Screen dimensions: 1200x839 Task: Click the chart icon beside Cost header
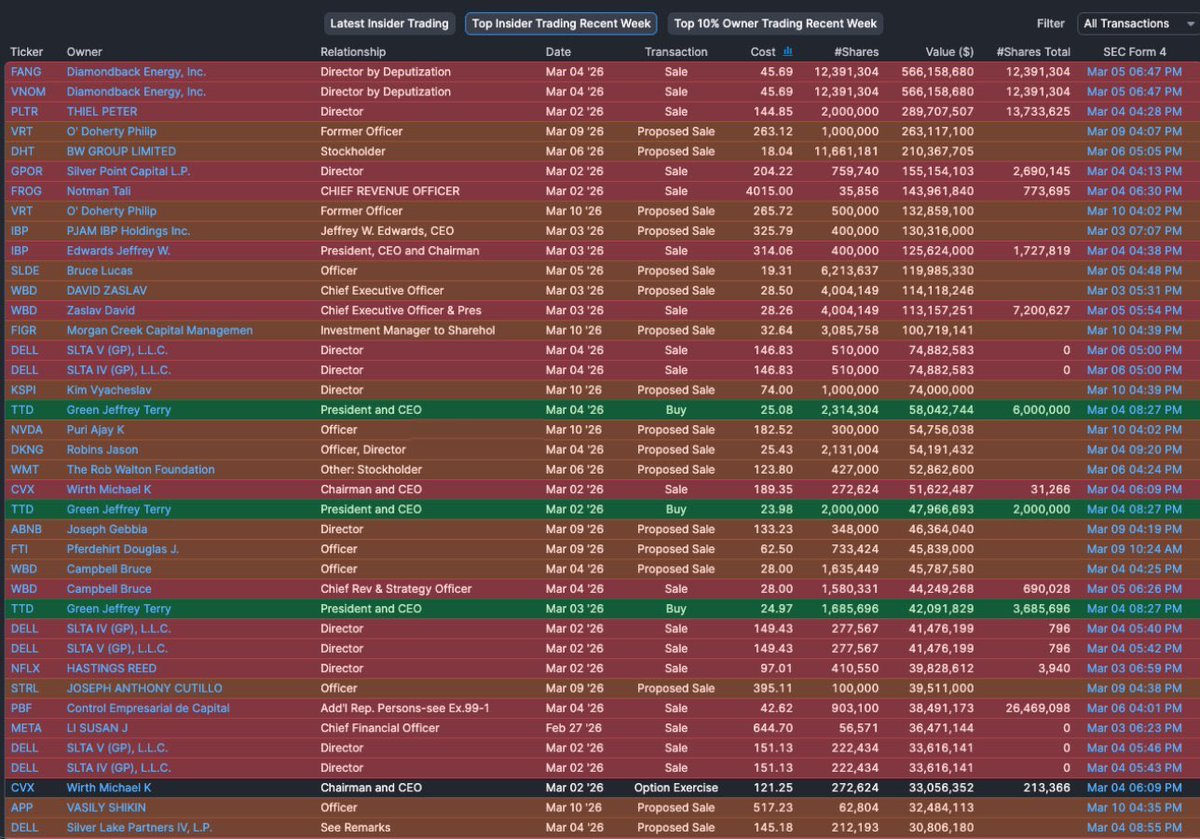click(x=788, y=51)
